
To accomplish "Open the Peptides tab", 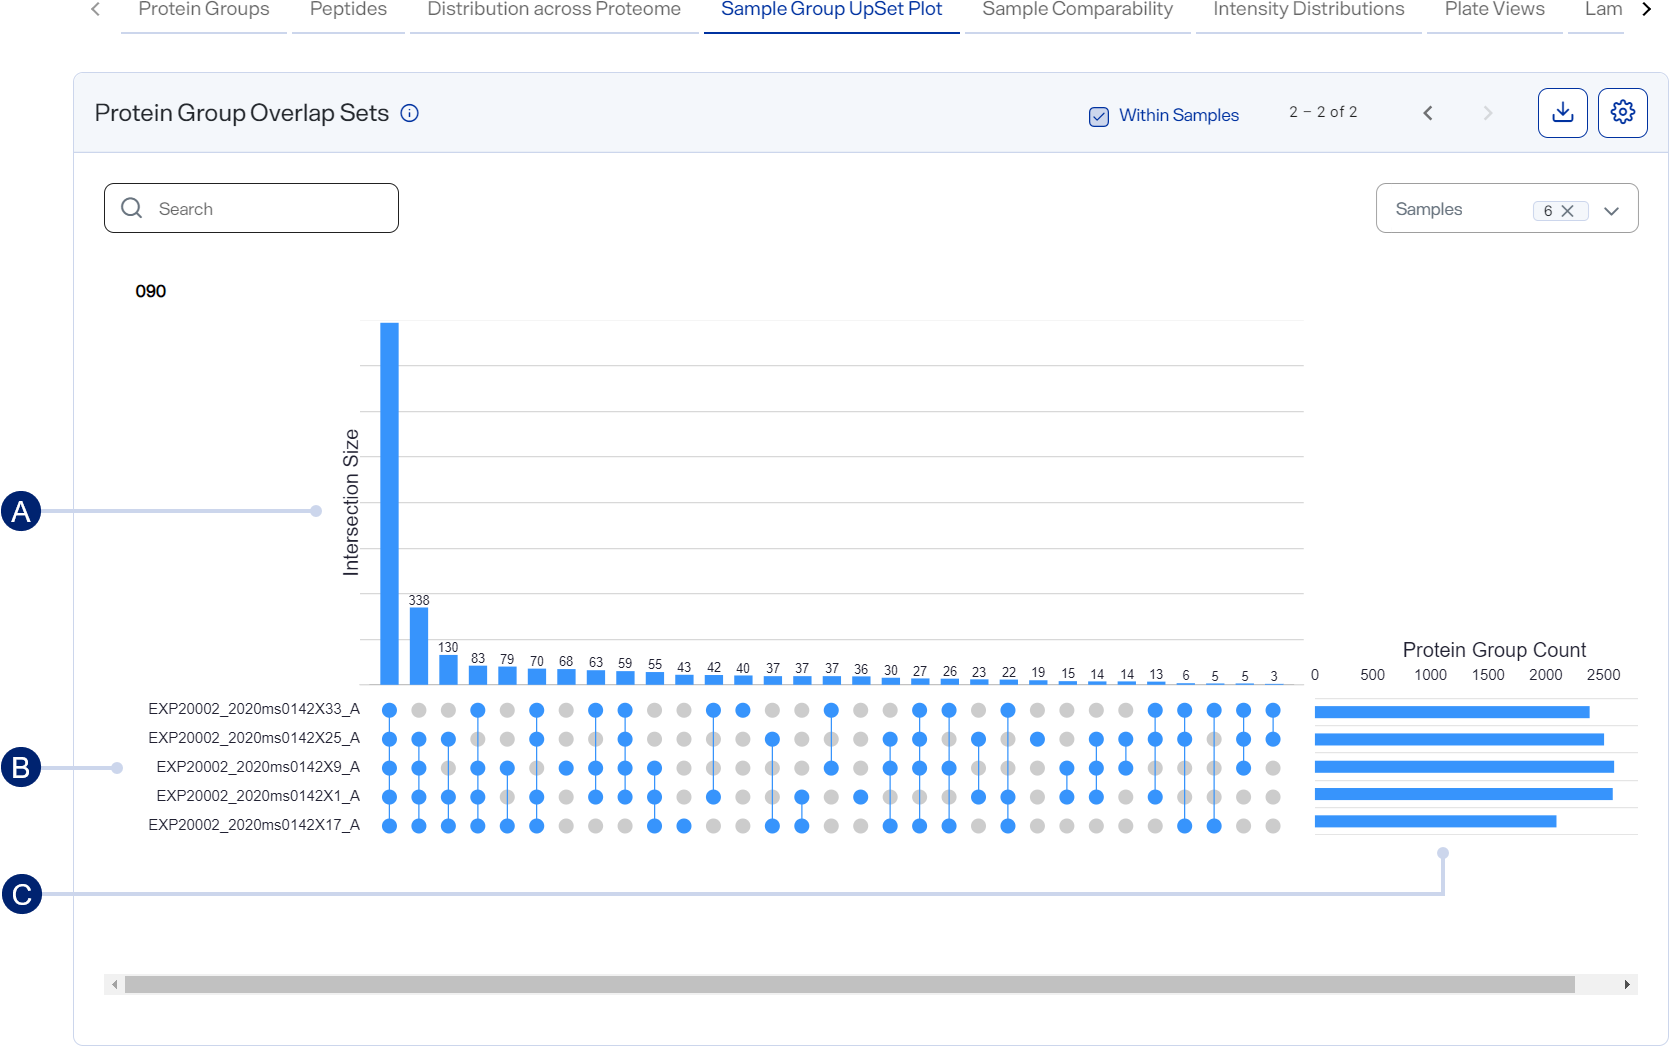I will tap(348, 12).
